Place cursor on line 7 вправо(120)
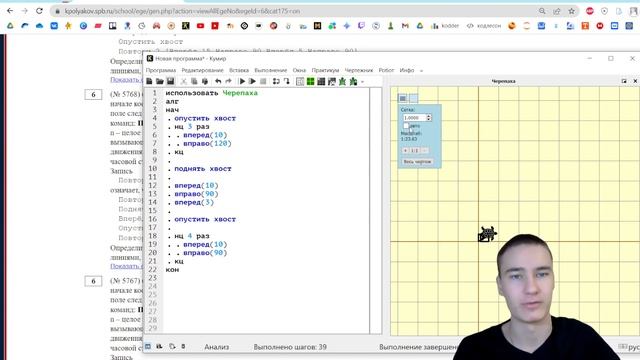 click(x=207, y=144)
